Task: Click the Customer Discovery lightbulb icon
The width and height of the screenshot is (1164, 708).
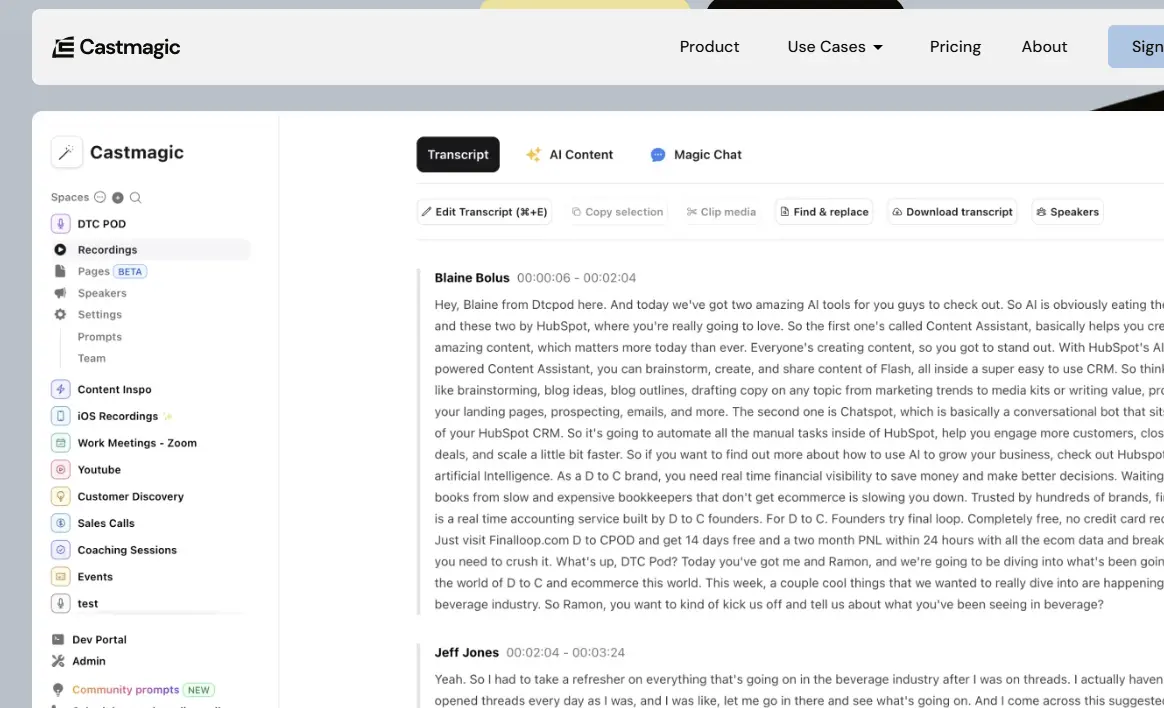Action: point(61,496)
